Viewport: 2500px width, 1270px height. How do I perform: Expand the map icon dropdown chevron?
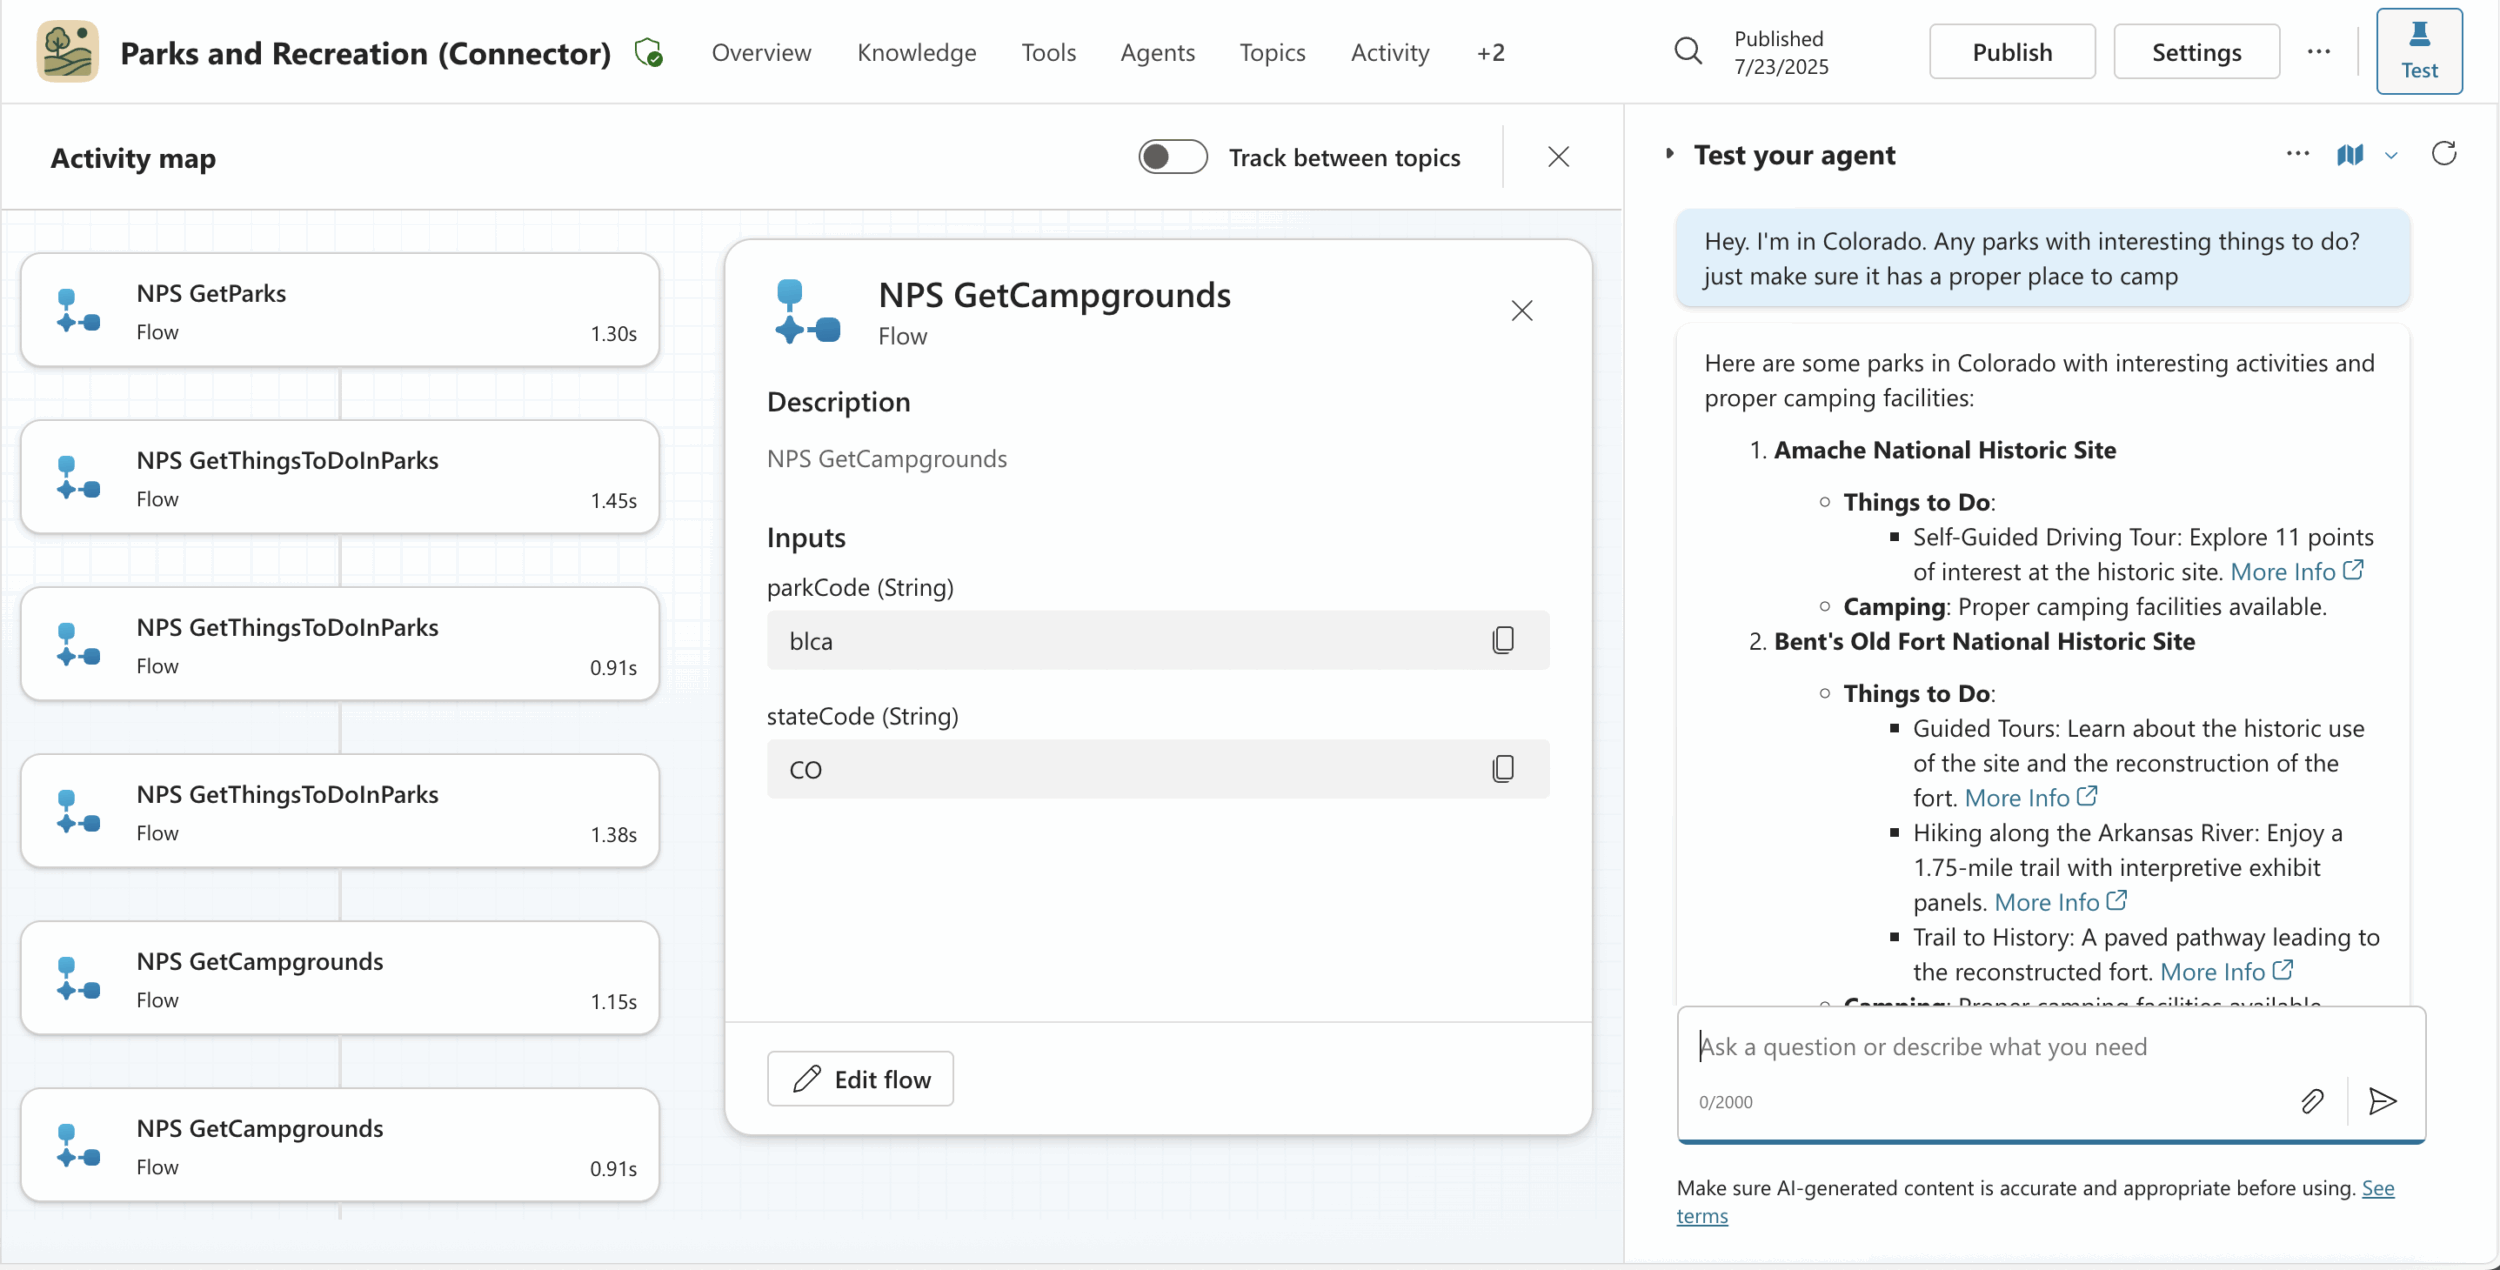[2391, 156]
